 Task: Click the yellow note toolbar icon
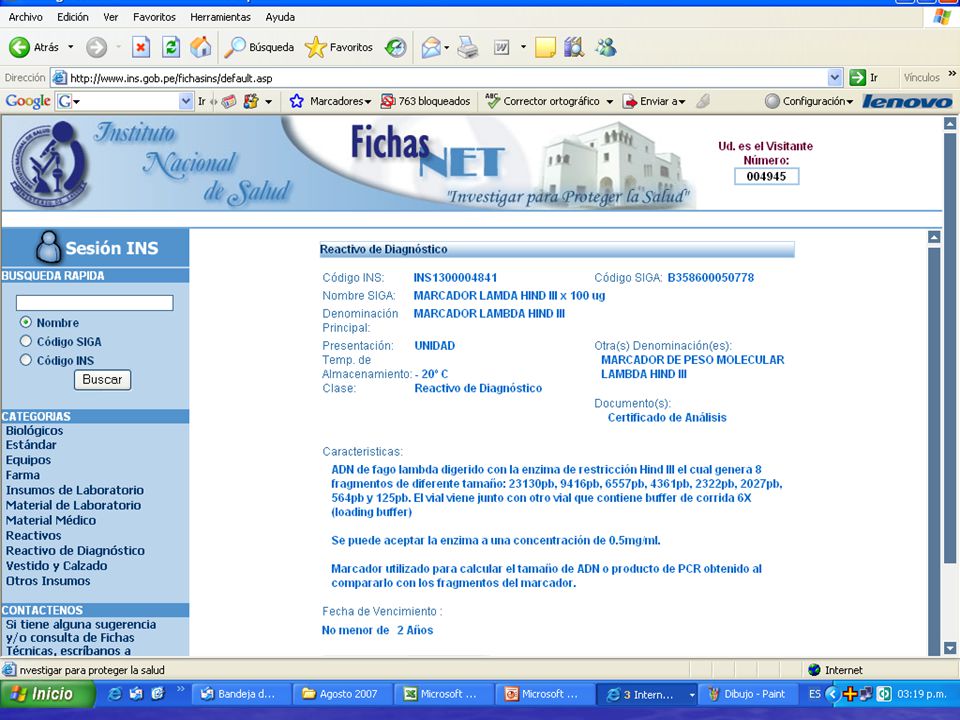[545, 47]
